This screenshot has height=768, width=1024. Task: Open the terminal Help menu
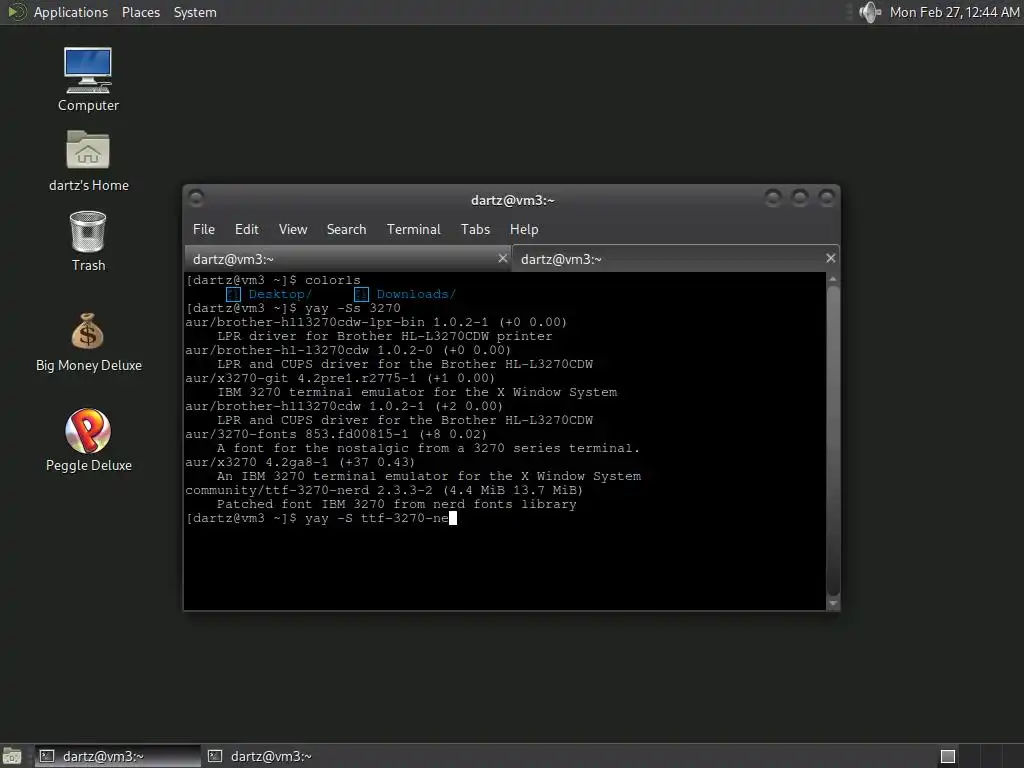coord(524,229)
